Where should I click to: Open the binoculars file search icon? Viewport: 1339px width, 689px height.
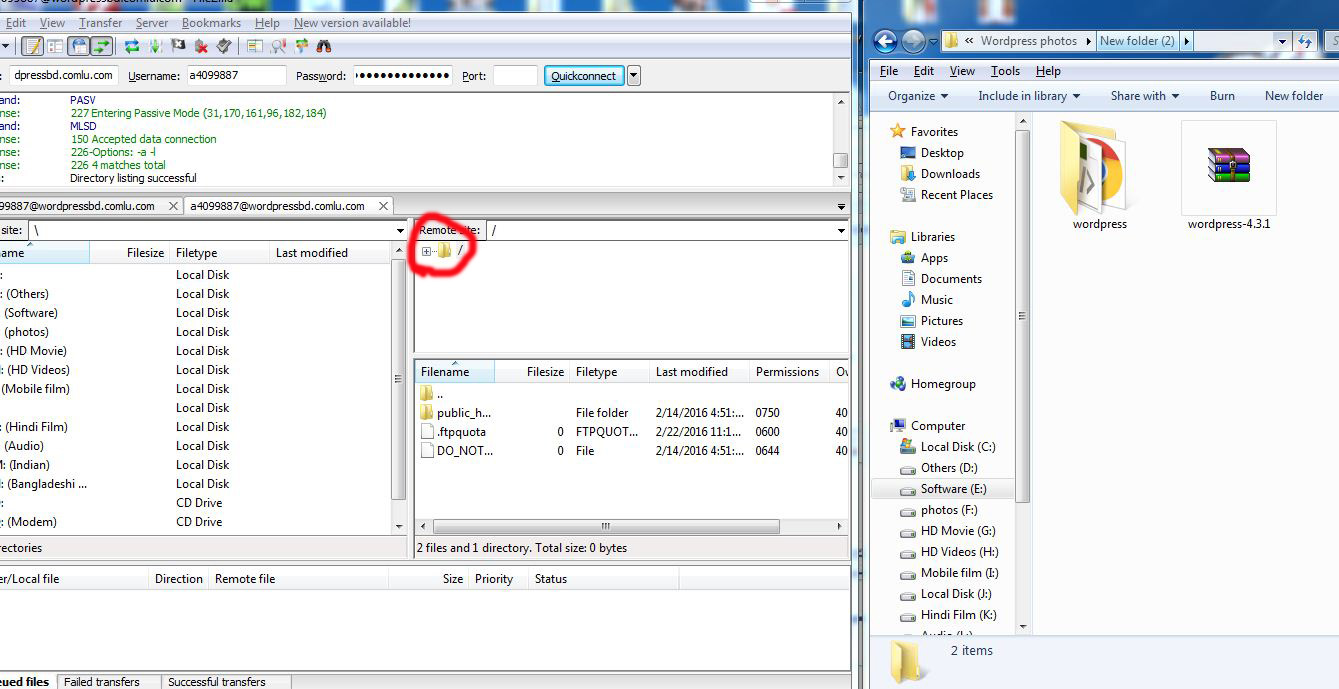324,46
